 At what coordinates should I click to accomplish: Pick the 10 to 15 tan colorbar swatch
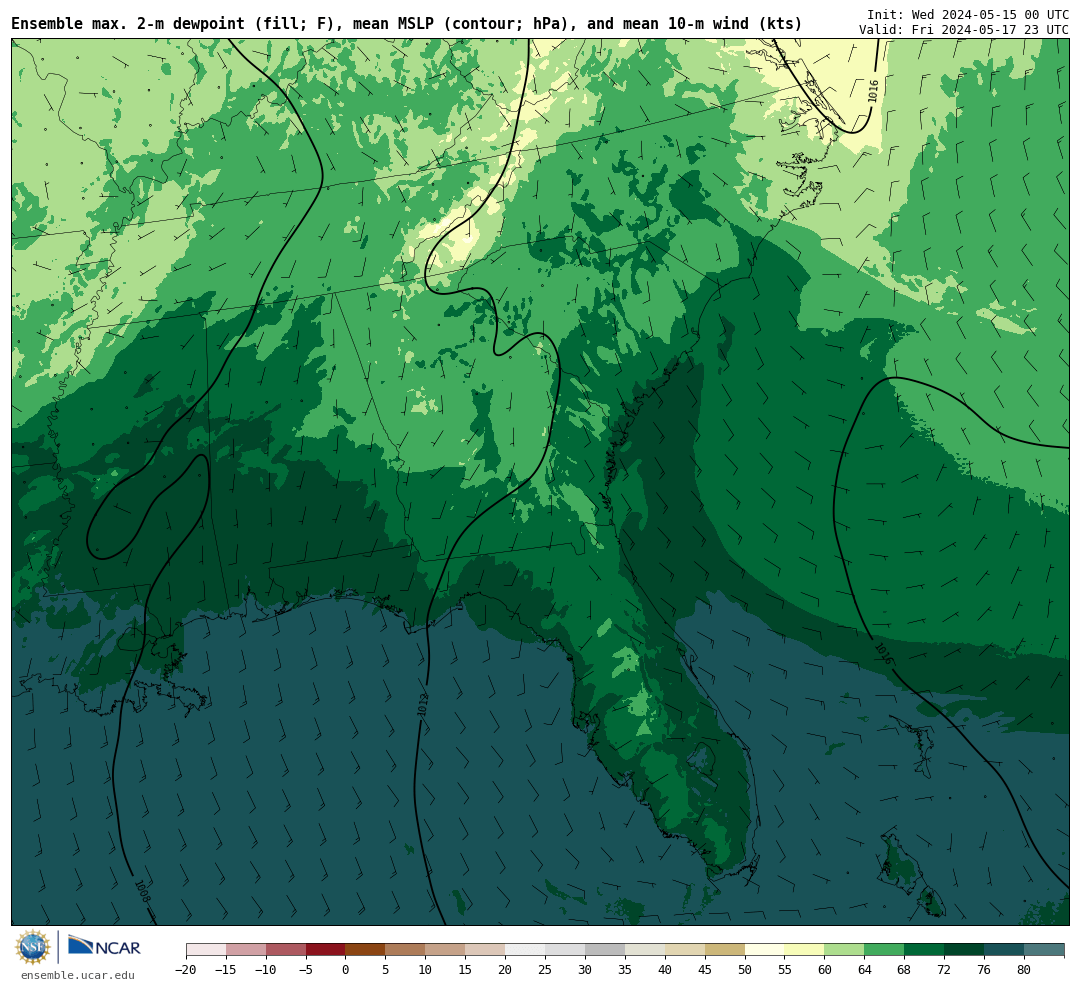click(446, 949)
